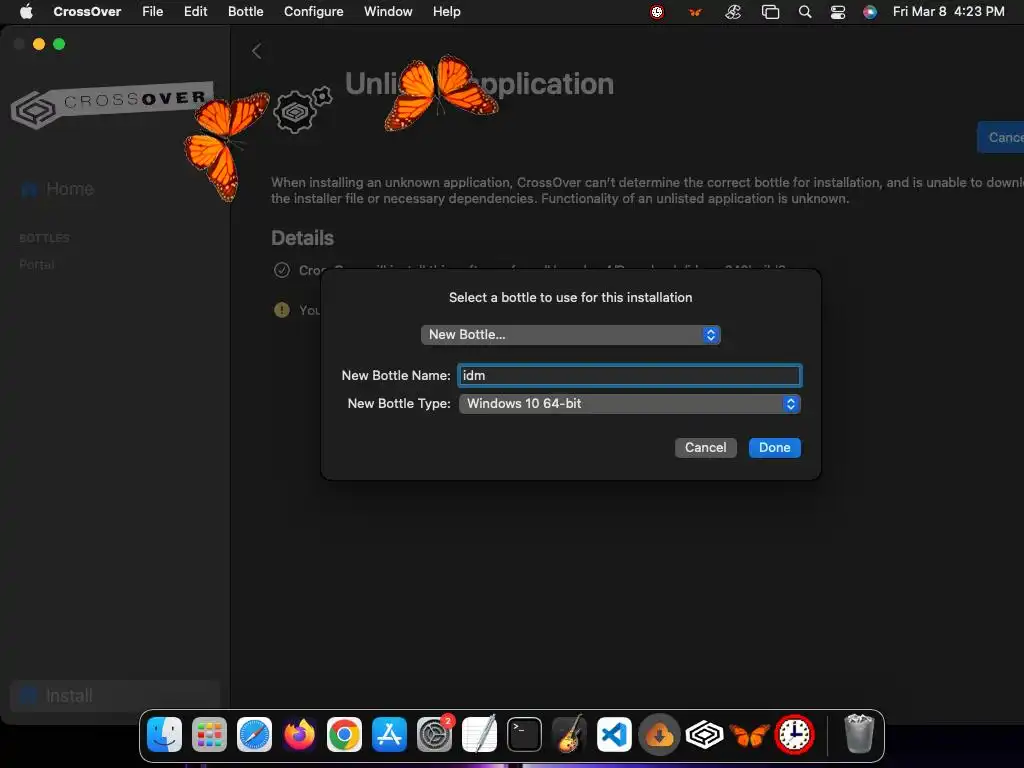Open Launchpad from the Dock
The image size is (1024, 768).
pyautogui.click(x=210, y=735)
